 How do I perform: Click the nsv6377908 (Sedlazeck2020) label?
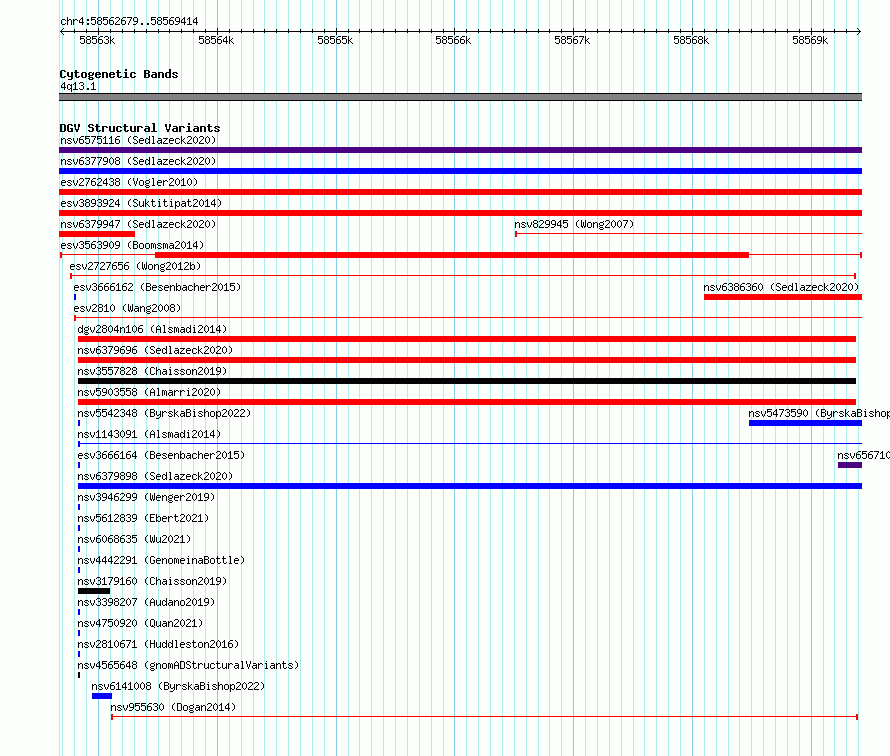138,161
